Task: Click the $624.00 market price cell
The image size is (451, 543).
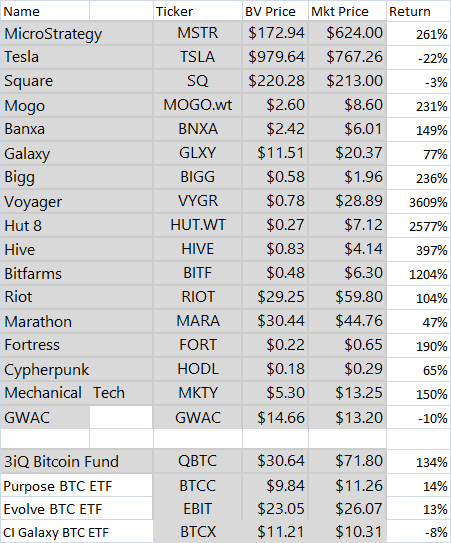Action: click(x=347, y=33)
